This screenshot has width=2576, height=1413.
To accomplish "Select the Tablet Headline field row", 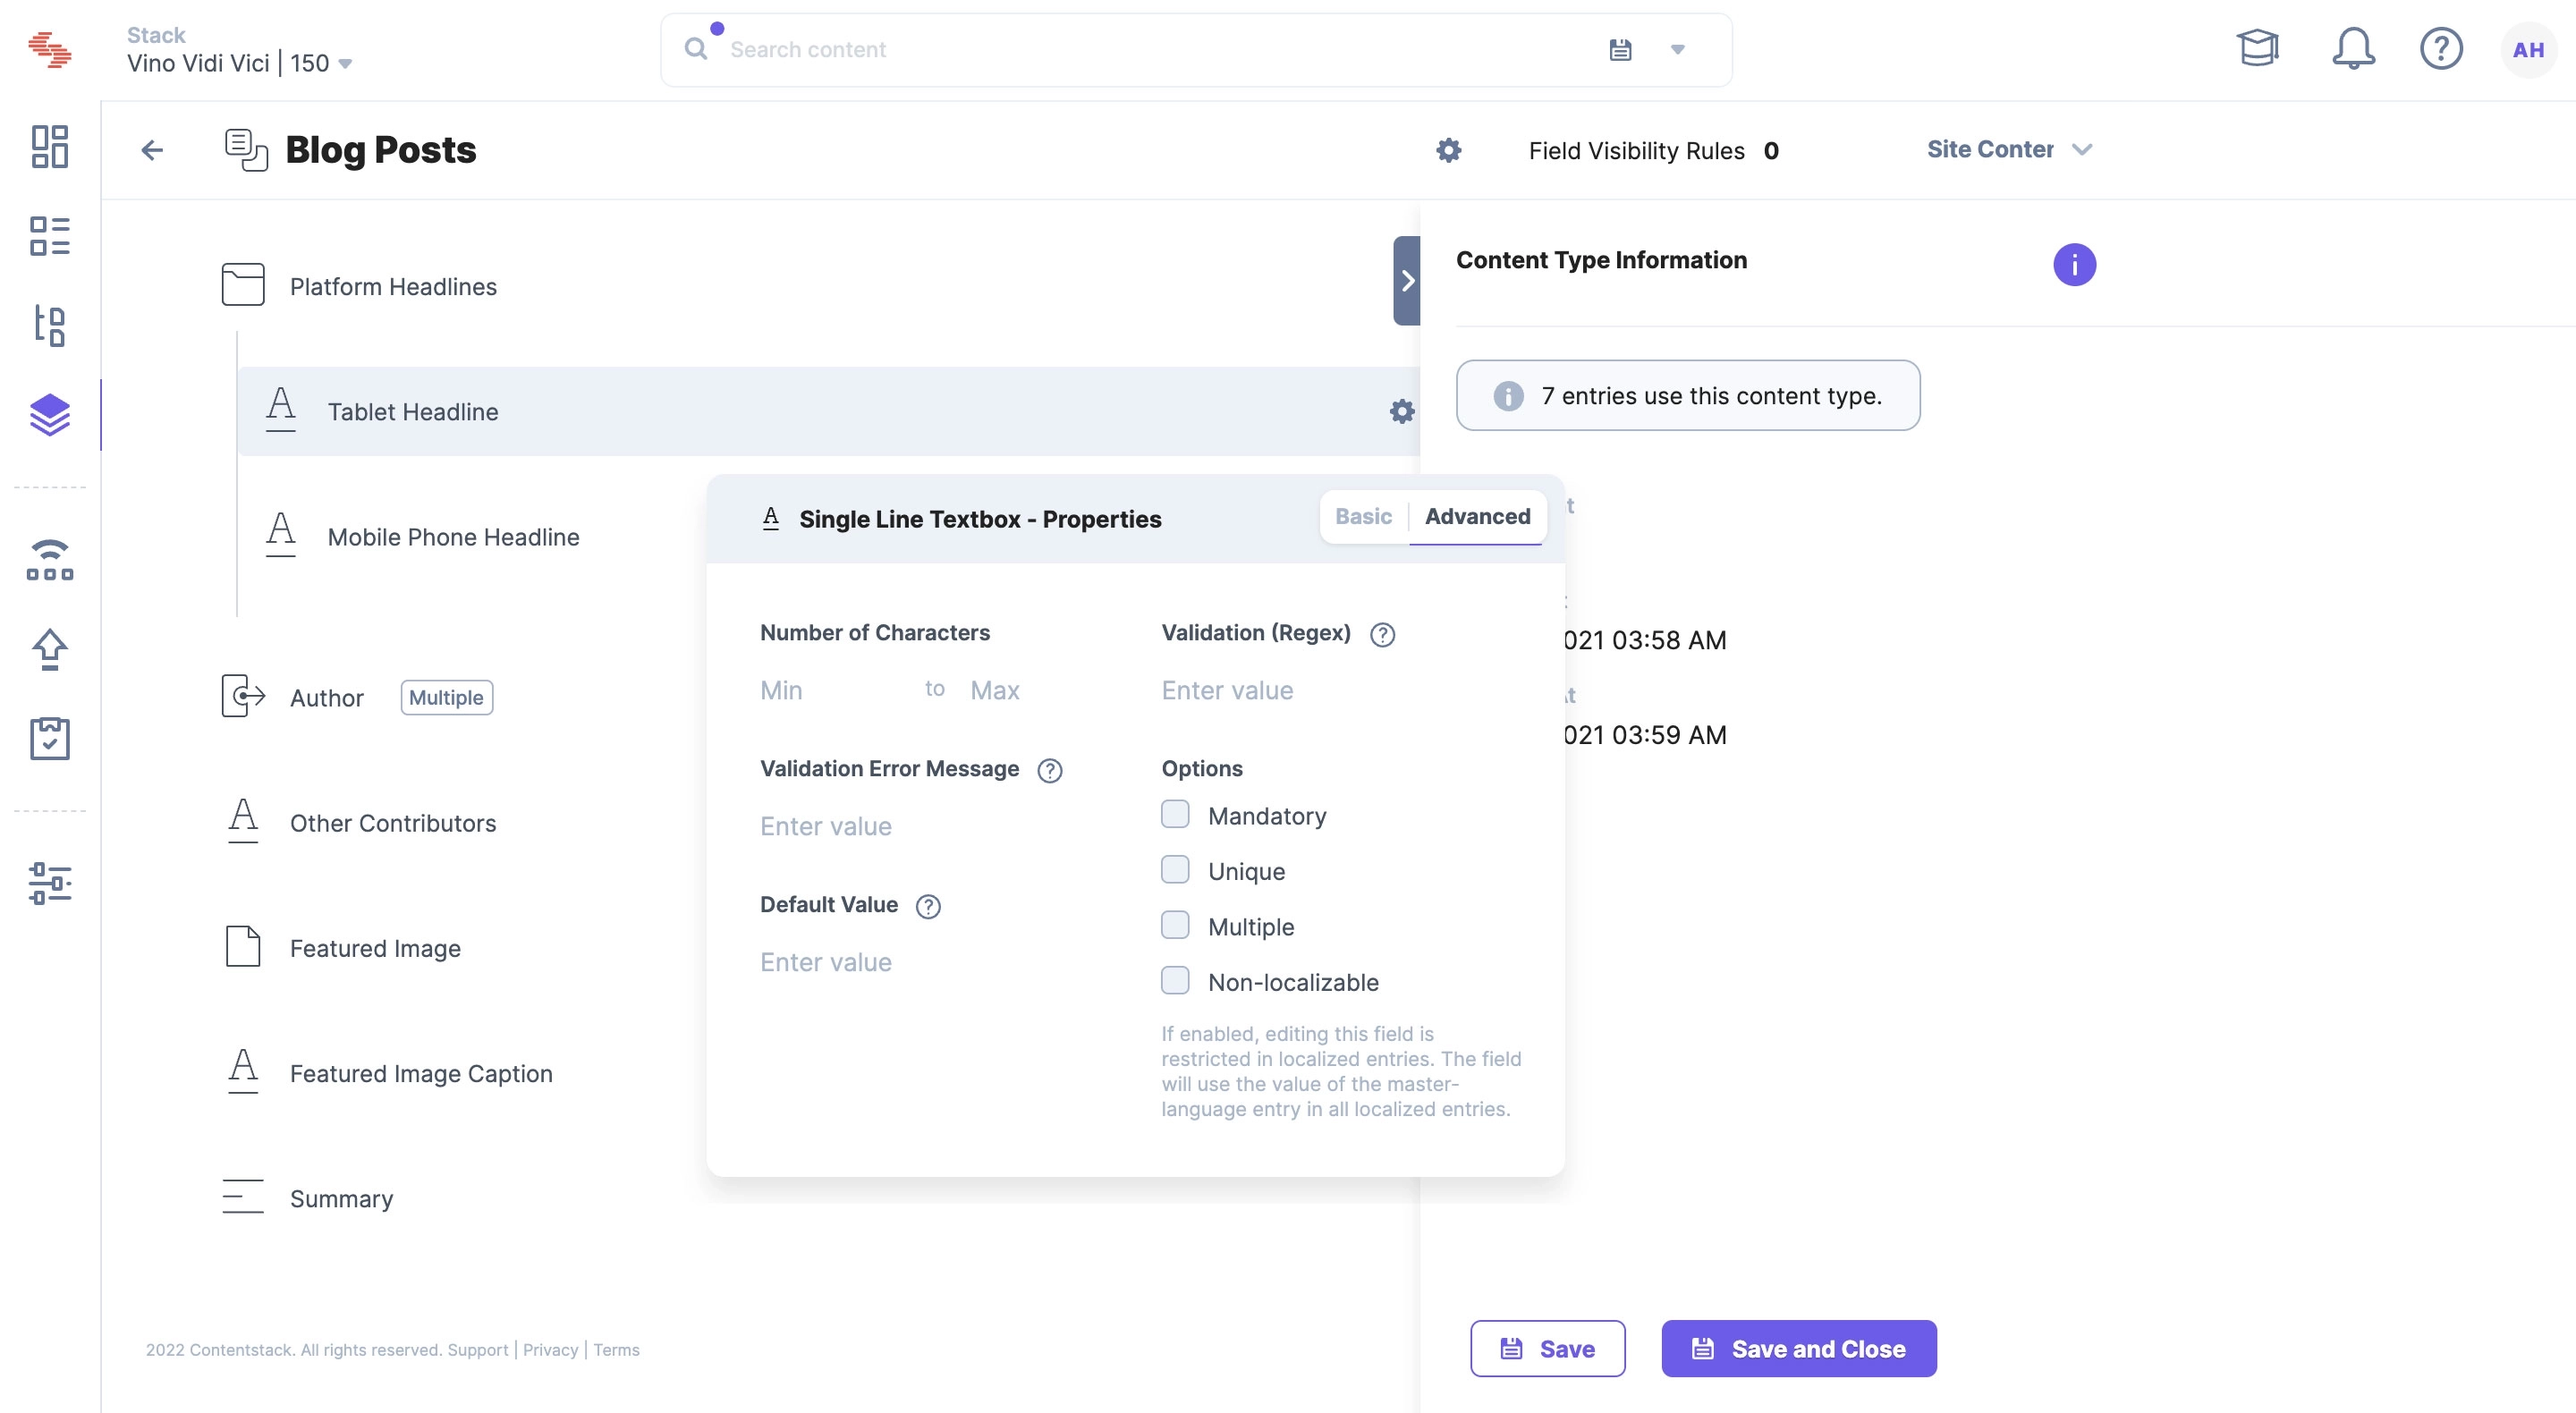I will (828, 411).
